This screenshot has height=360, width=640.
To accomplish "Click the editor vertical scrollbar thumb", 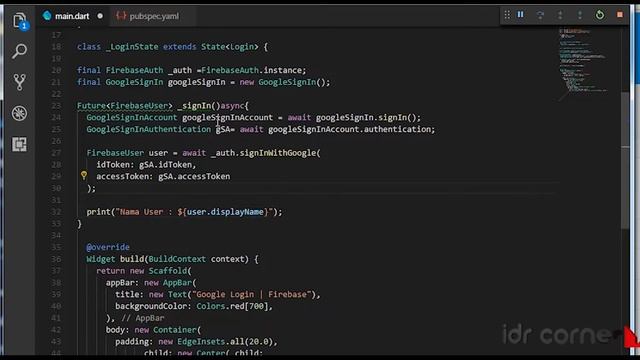I will tap(625, 161).
